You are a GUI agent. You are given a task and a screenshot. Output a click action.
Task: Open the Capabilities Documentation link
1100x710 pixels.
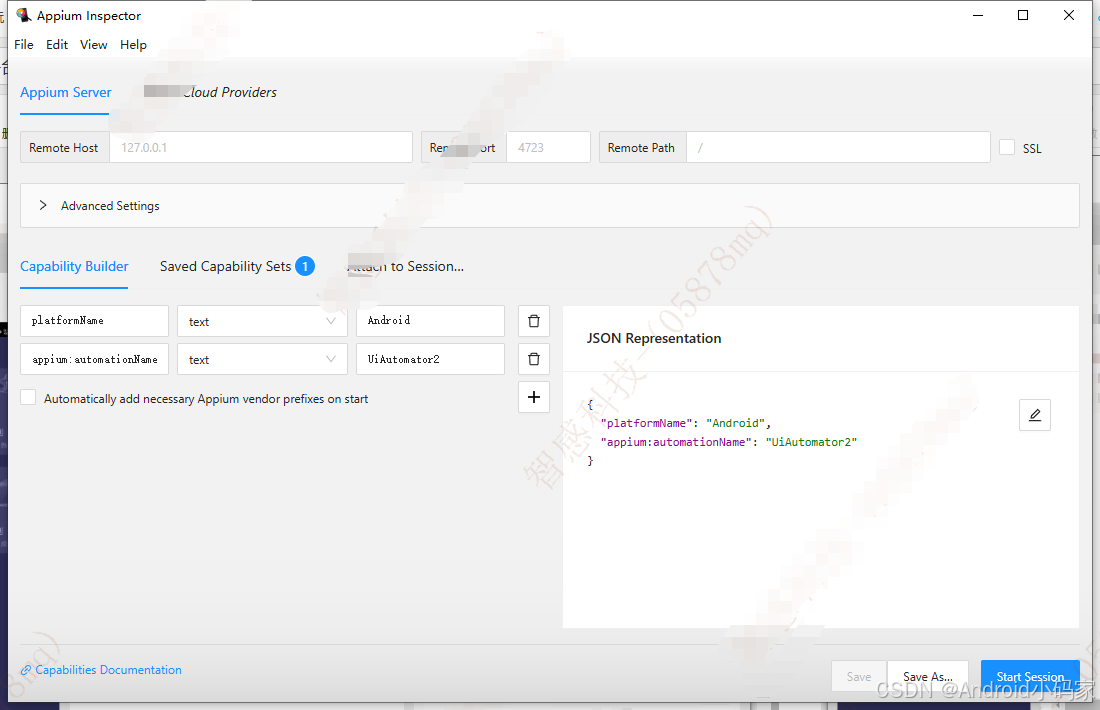pos(108,670)
